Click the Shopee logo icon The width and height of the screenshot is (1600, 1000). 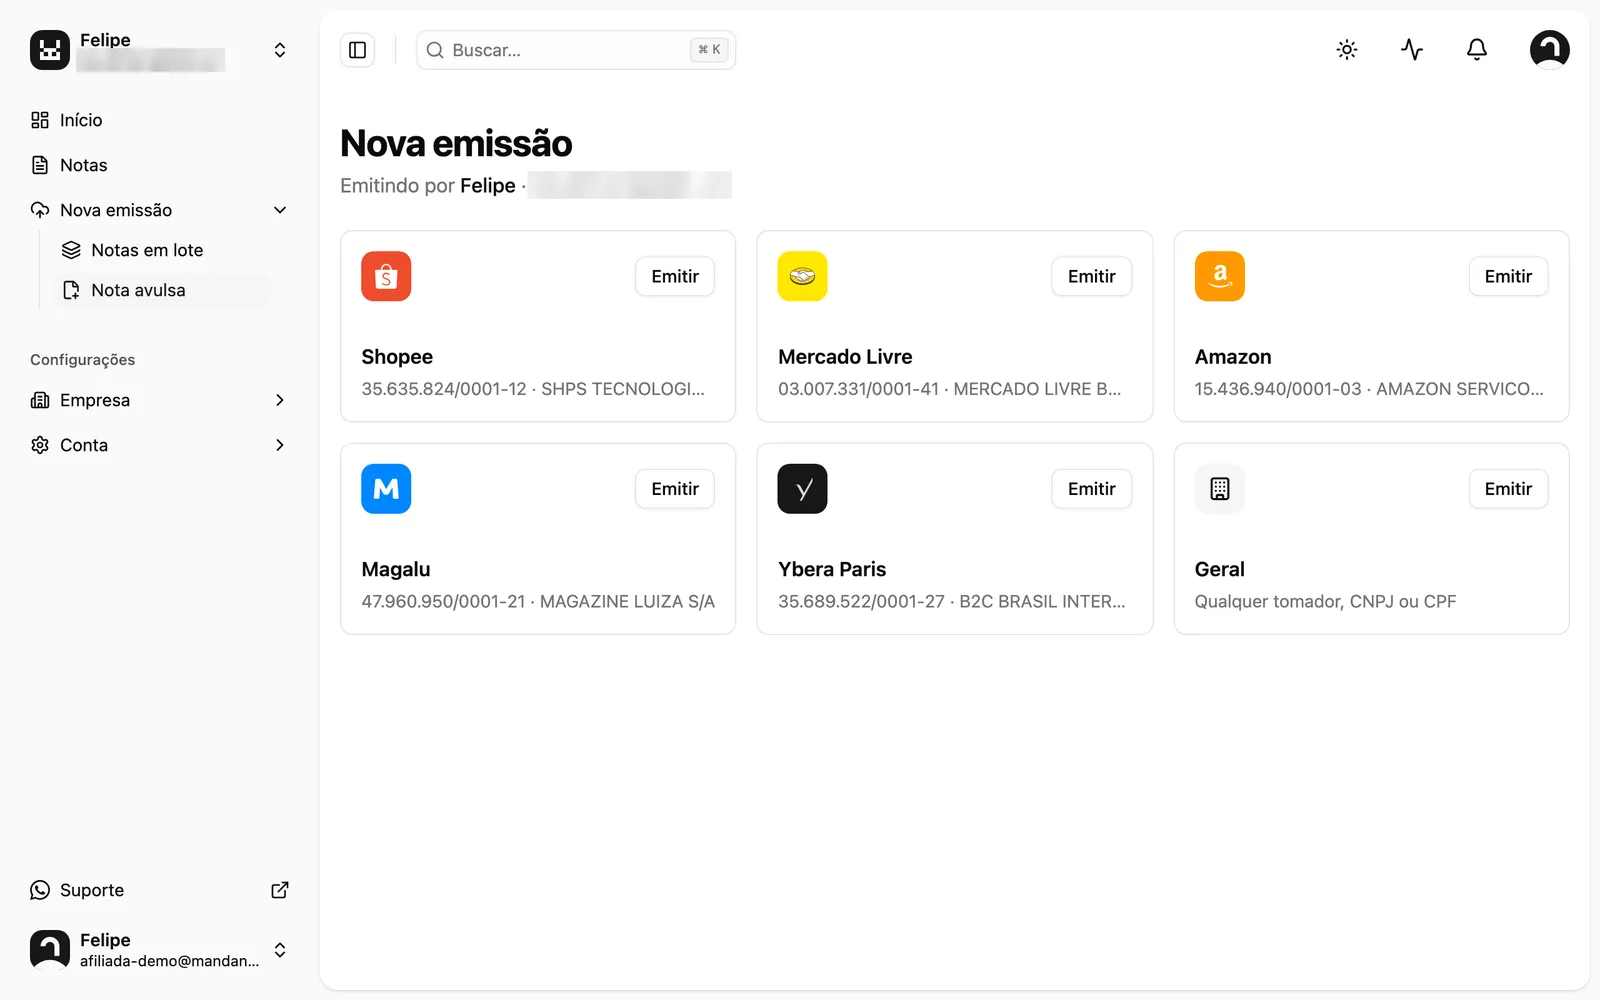(x=386, y=276)
